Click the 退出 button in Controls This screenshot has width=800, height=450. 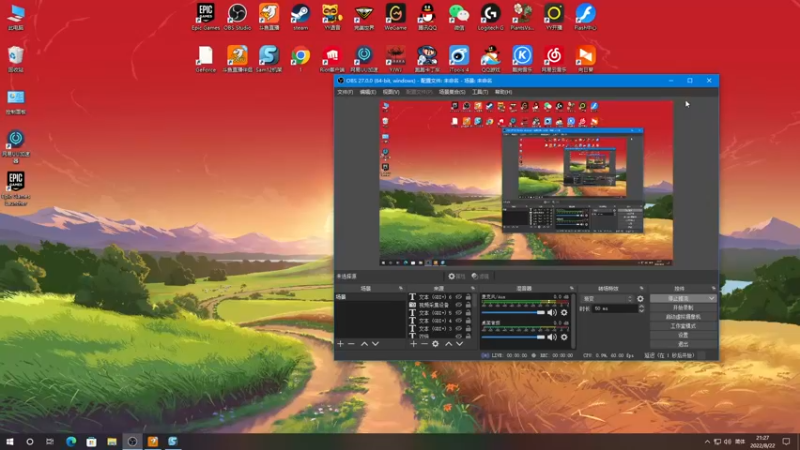683,344
